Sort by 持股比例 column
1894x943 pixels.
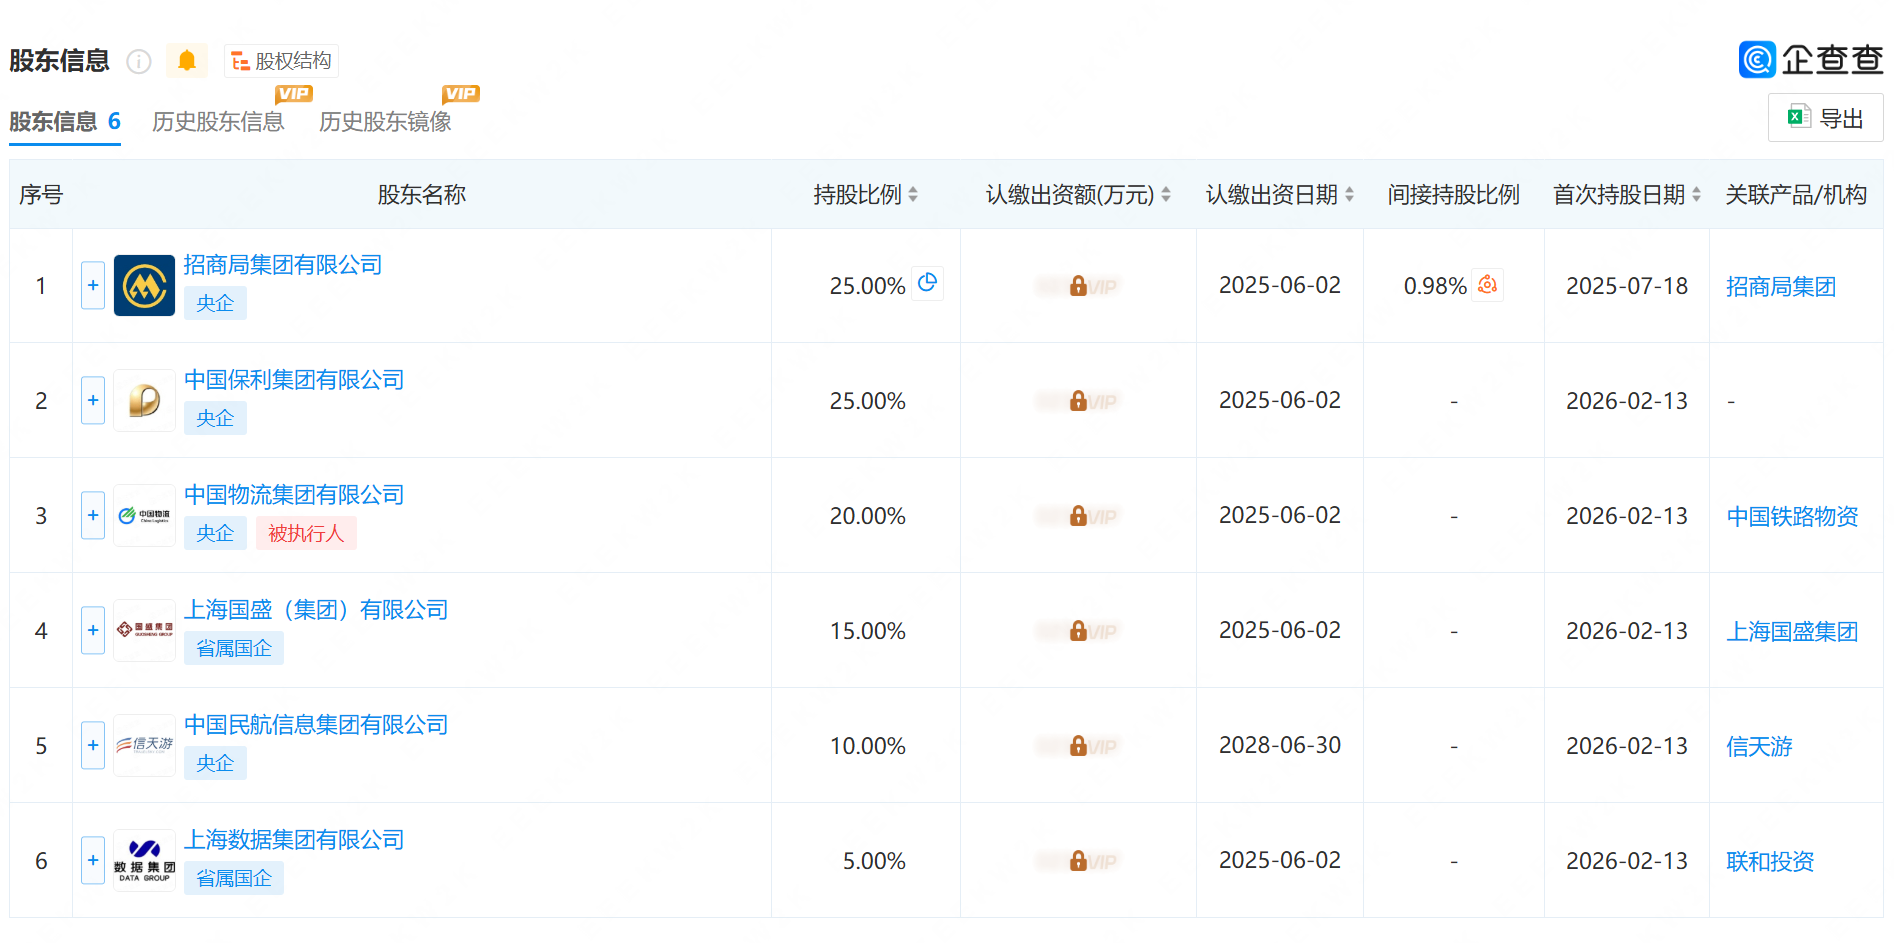913,195
